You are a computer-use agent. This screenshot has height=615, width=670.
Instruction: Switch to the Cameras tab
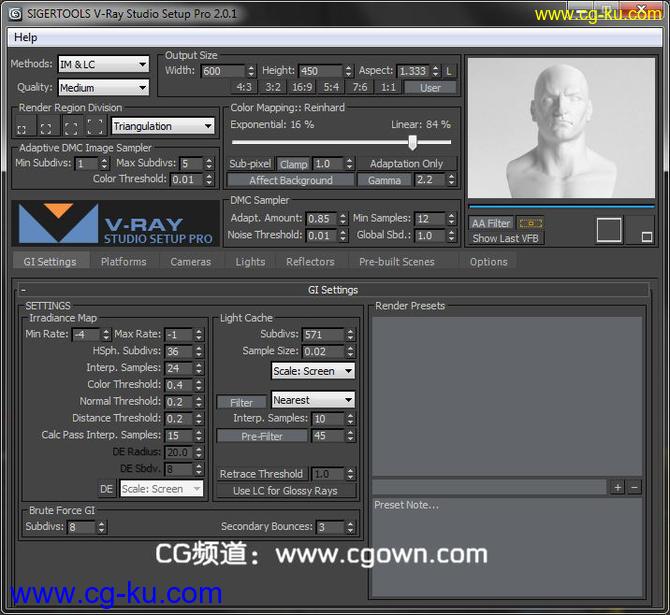pos(191,262)
